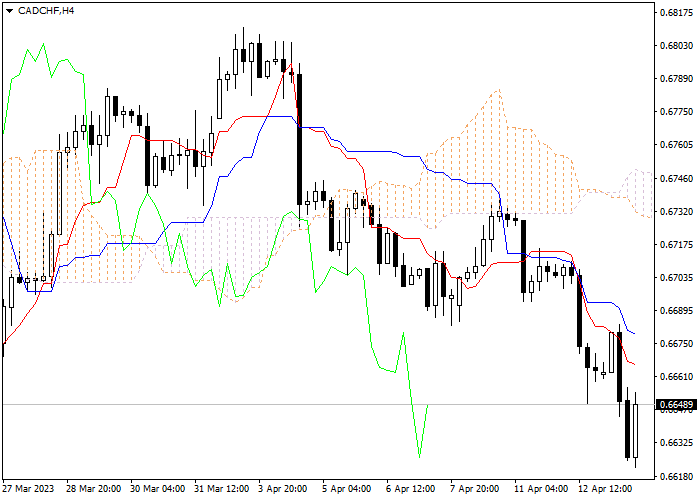Select the 0.66610 price axis label

[x=677, y=377]
